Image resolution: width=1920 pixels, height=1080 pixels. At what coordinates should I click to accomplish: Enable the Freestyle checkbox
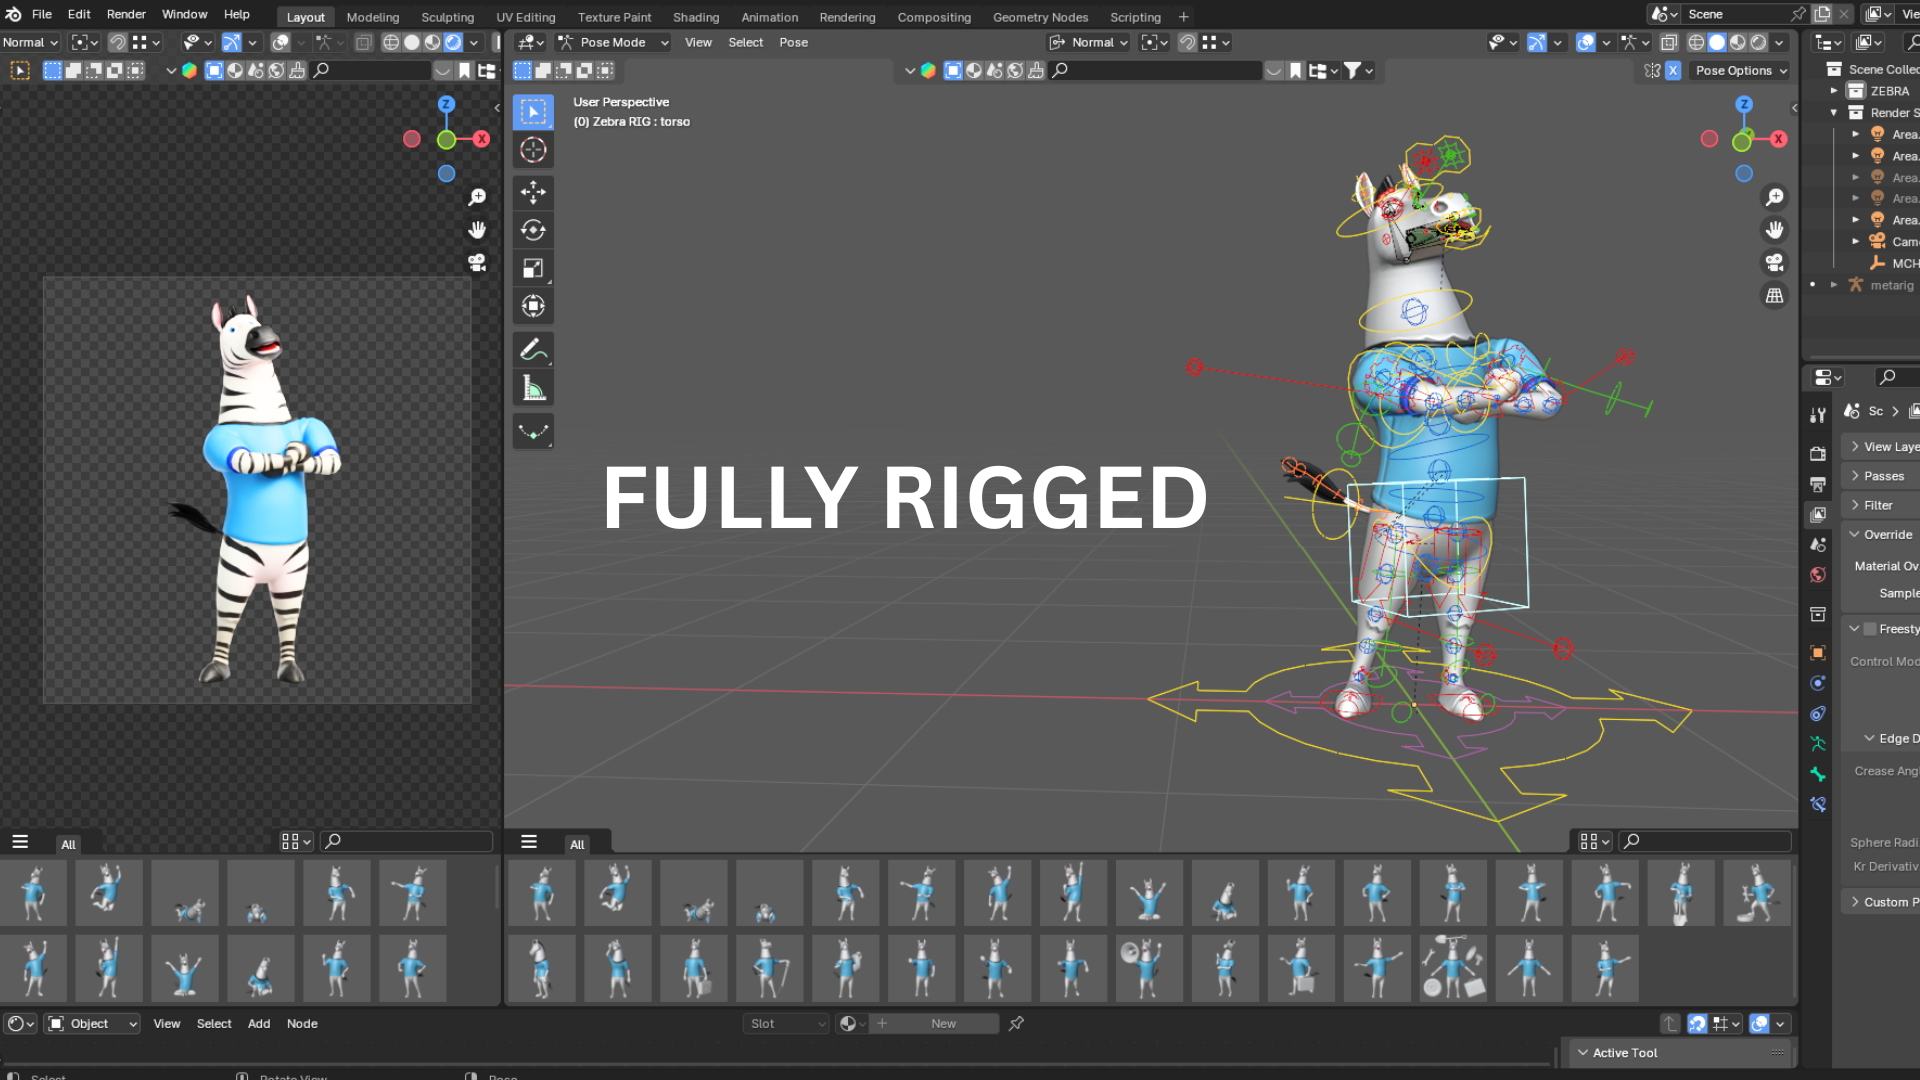coord(1869,629)
